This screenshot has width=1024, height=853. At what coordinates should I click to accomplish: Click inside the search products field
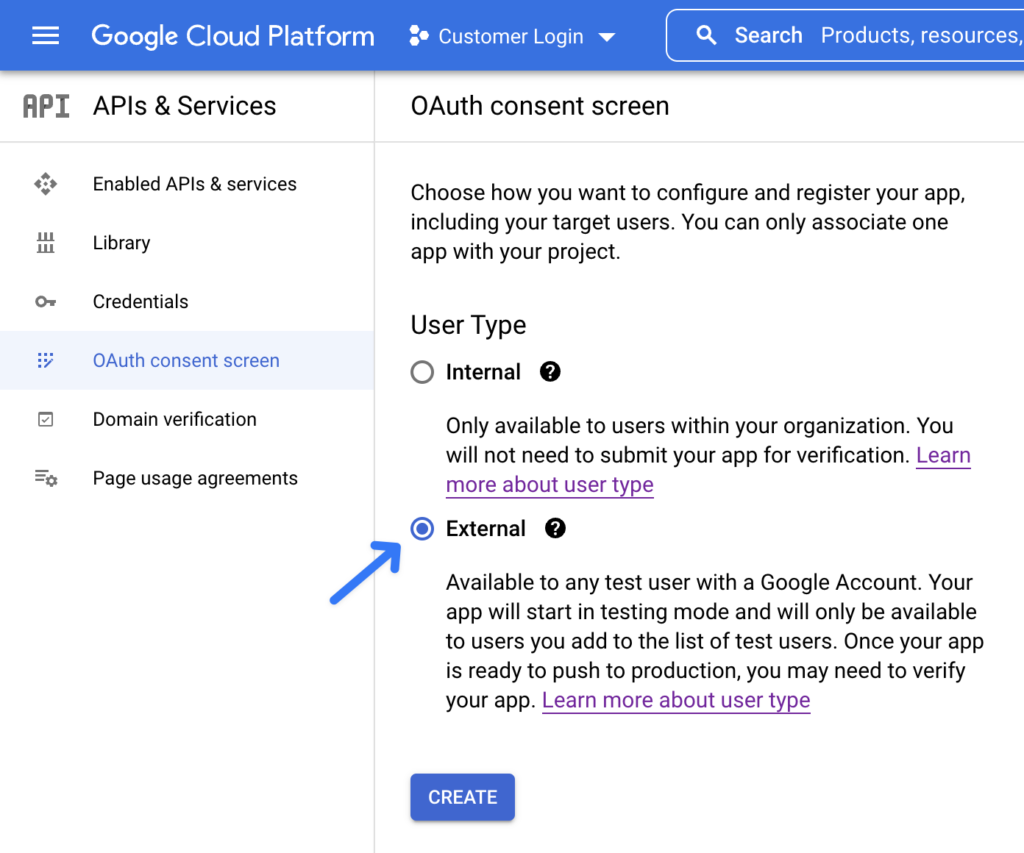[920, 35]
